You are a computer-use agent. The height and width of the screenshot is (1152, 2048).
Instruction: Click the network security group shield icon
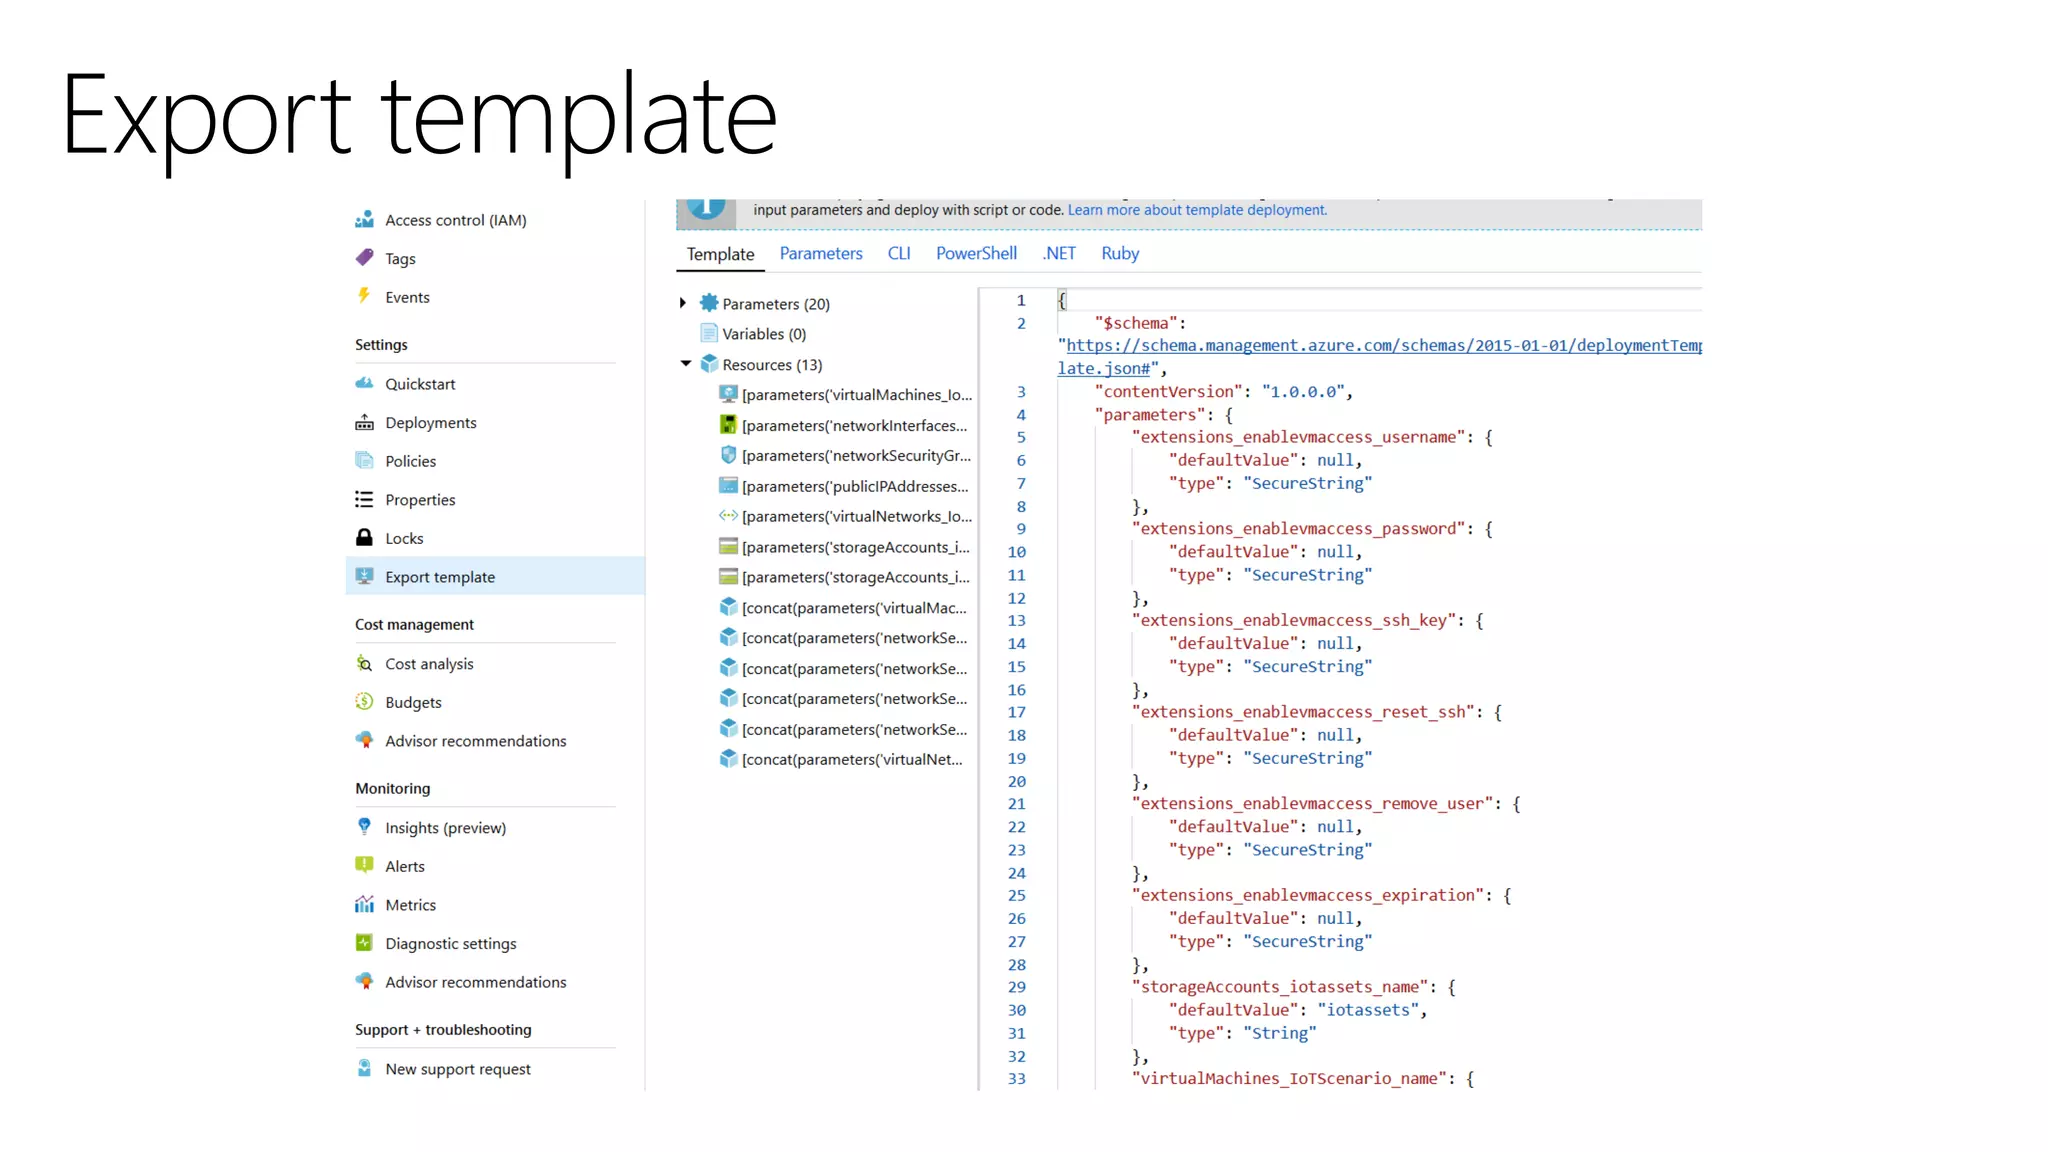pyautogui.click(x=728, y=456)
